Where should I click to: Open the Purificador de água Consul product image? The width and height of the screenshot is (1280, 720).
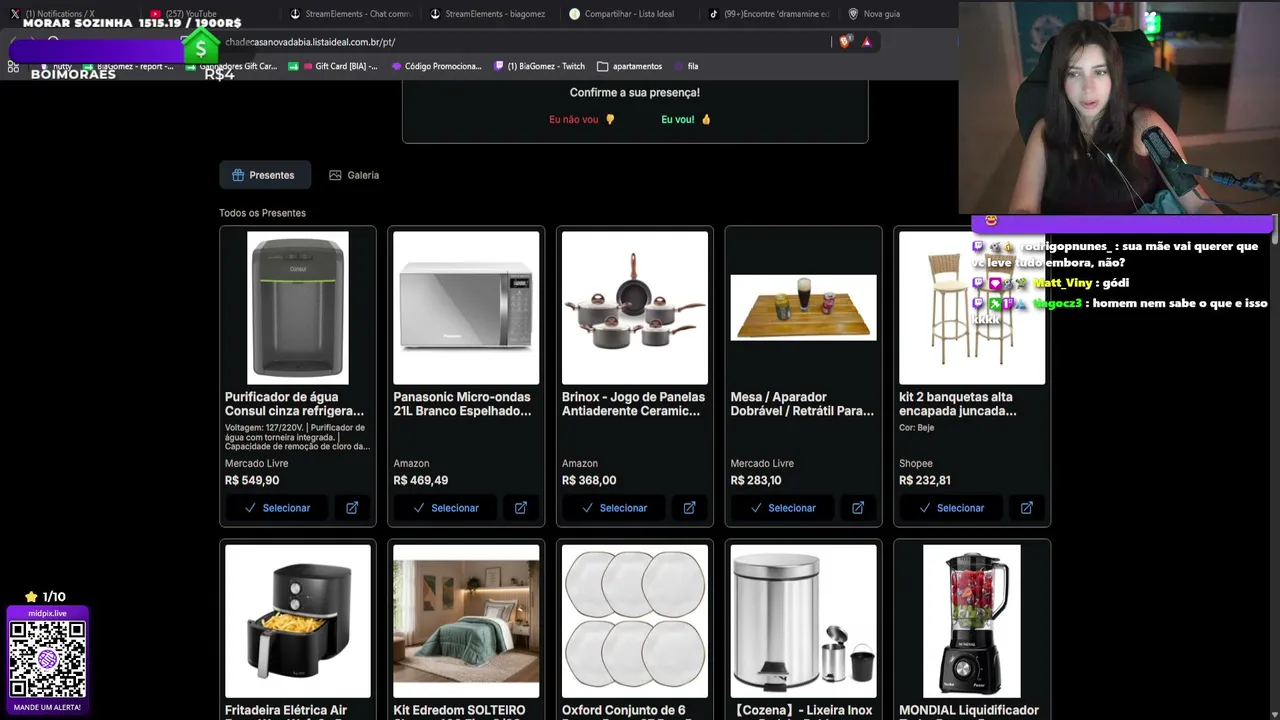[298, 308]
